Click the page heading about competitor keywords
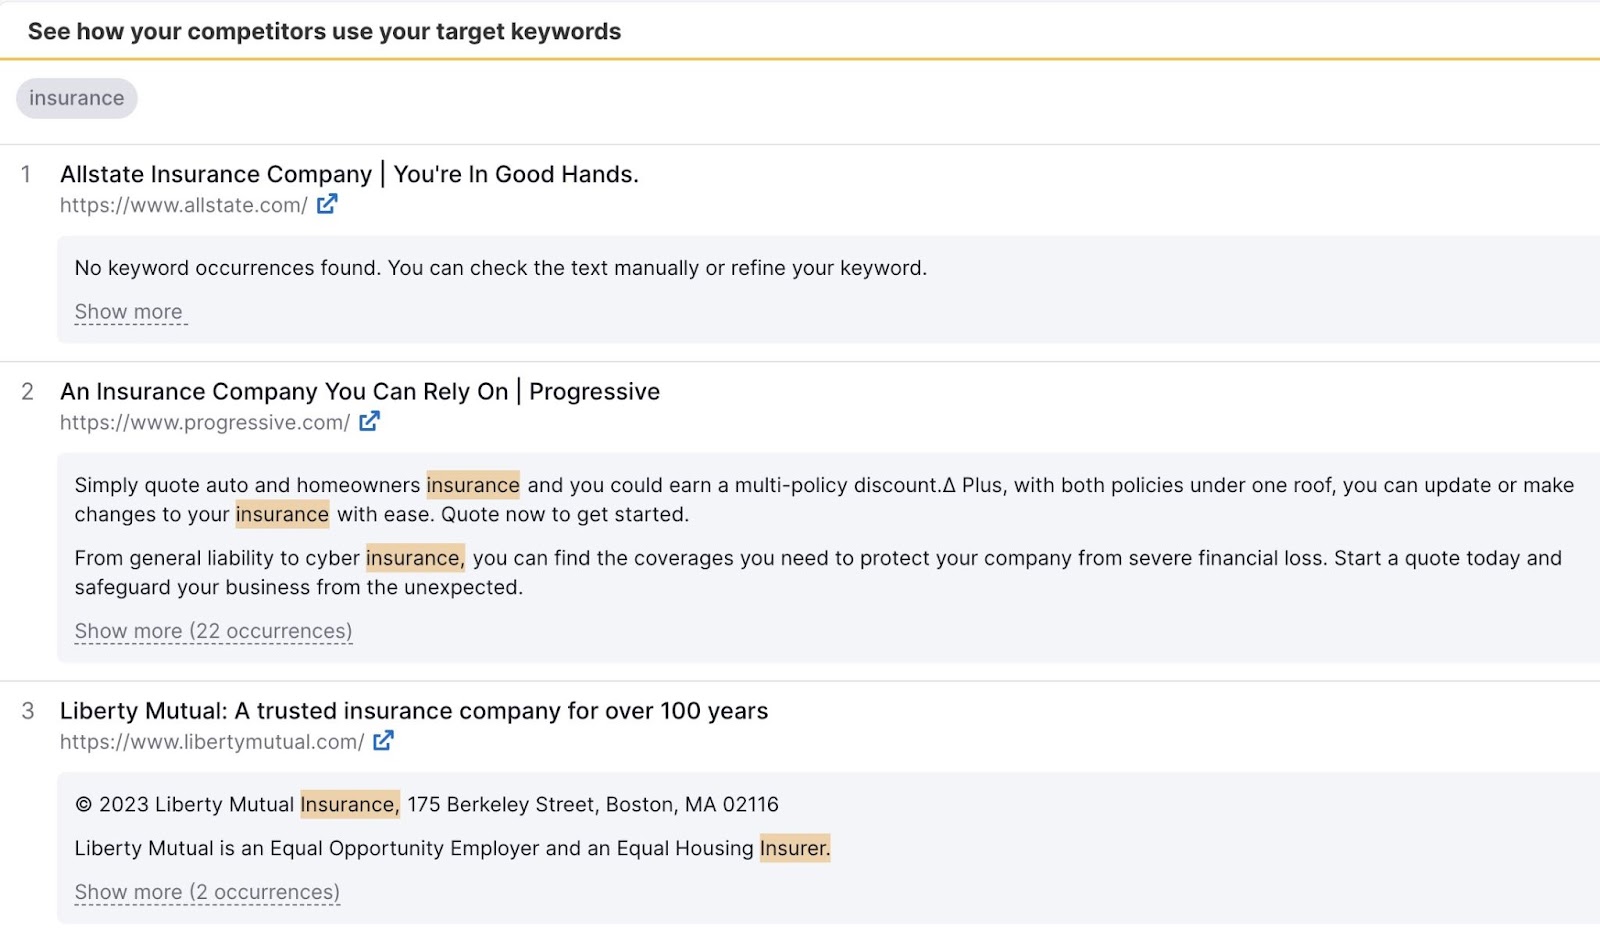 (x=325, y=31)
